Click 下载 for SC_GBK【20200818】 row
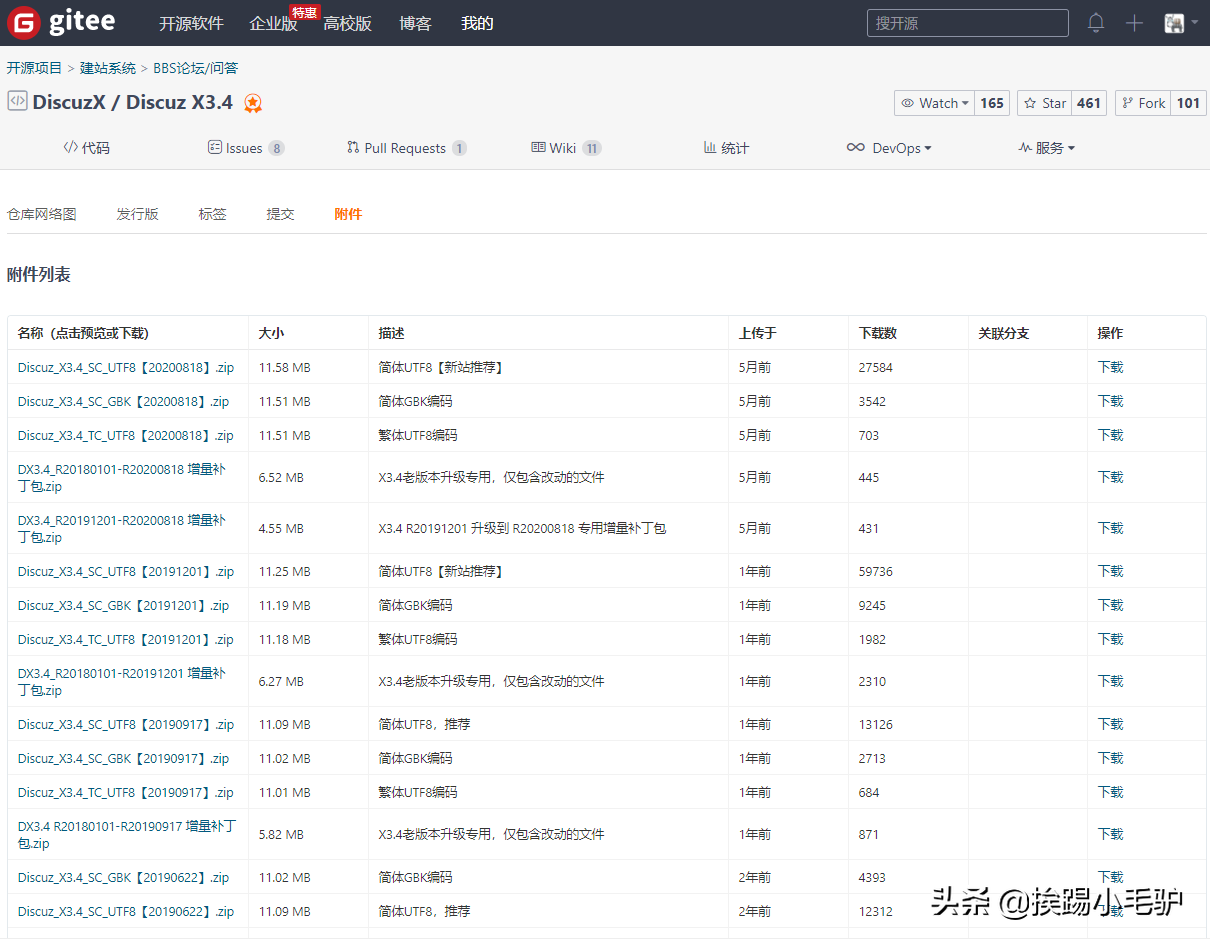Viewport: 1210px width, 944px height. point(1110,401)
